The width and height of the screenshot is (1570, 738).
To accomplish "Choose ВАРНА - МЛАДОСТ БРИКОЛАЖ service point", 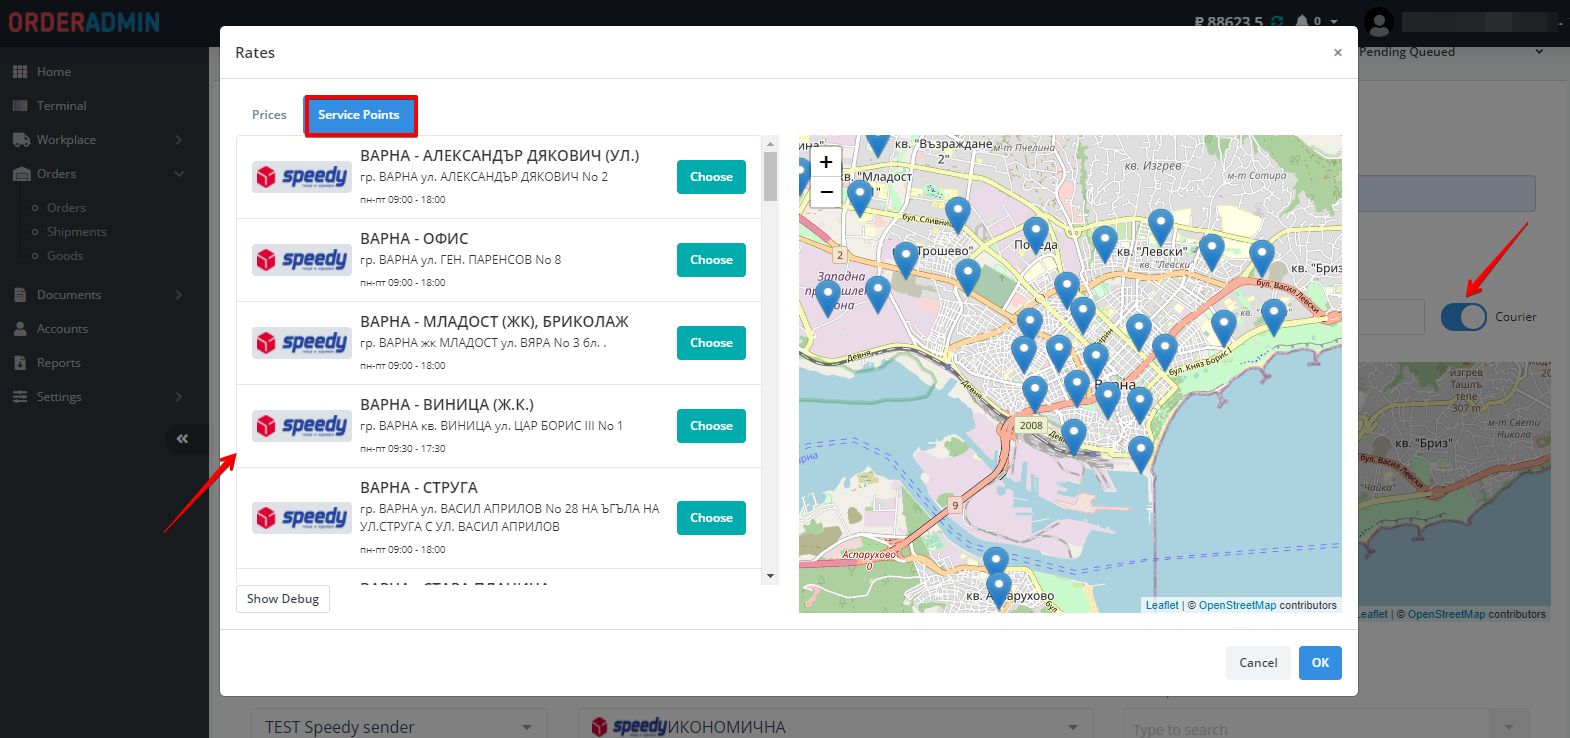I will pos(711,343).
